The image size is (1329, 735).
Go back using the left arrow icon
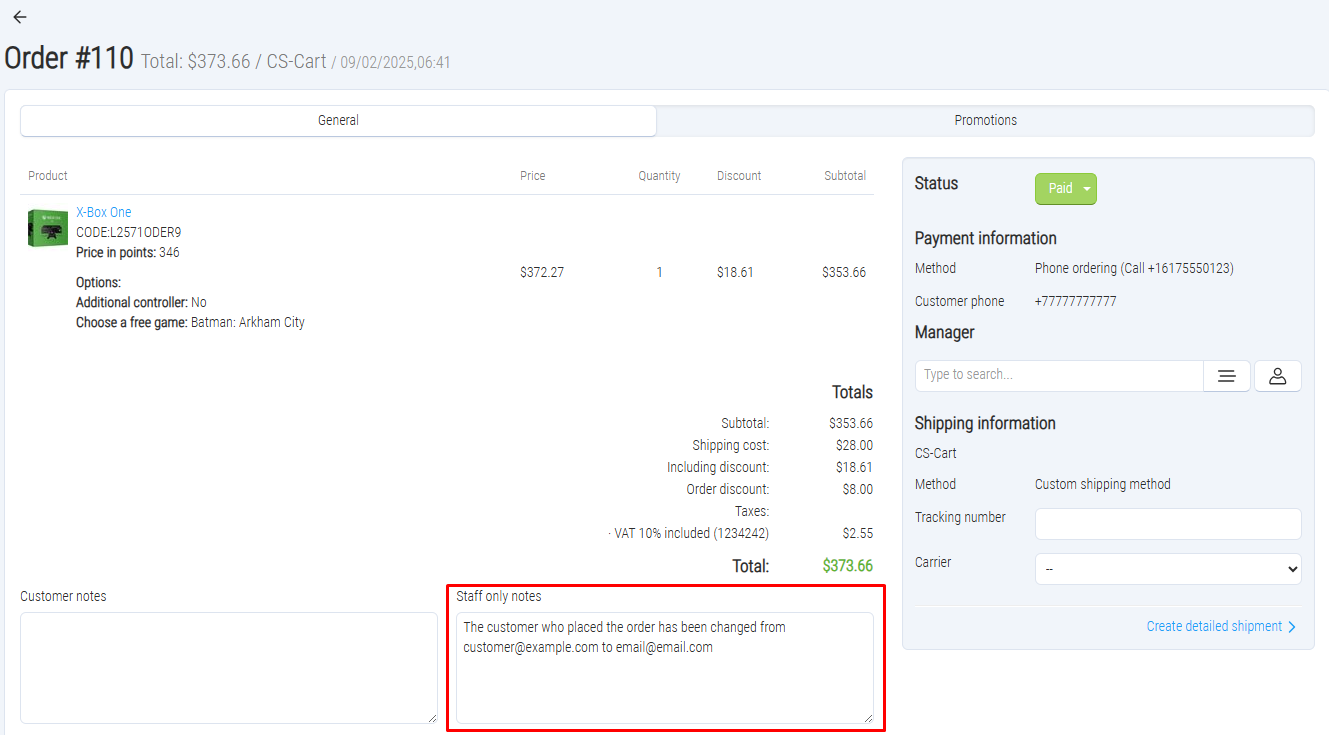[x=20, y=17]
